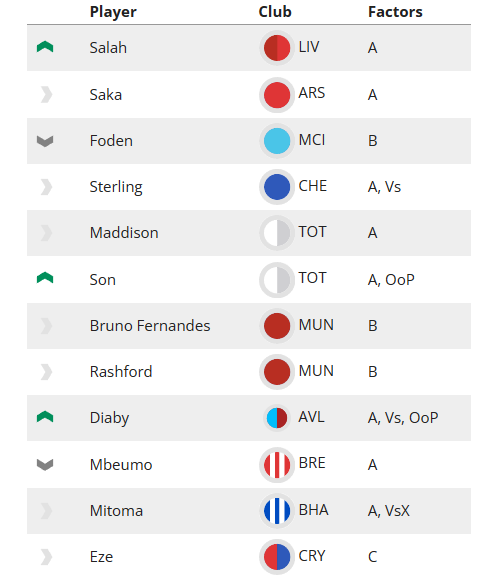Click the Brentford striped club badge

277,465
